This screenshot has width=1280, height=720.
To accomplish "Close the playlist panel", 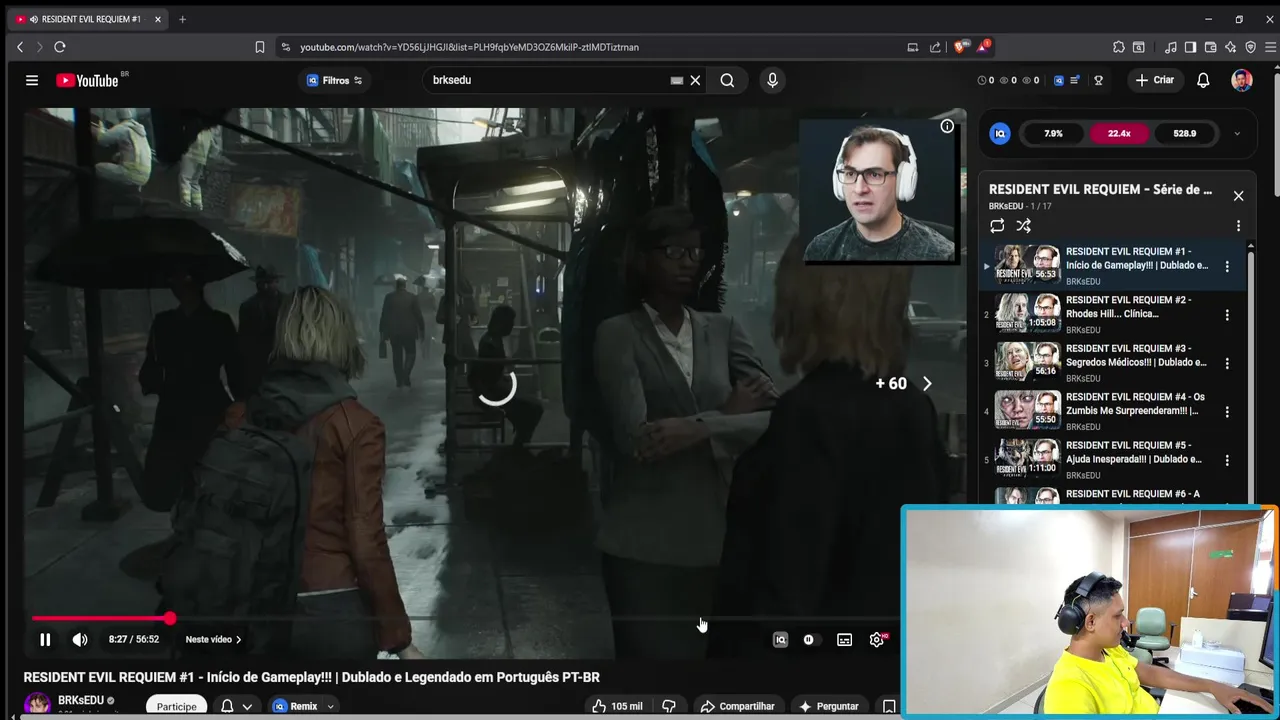I will tap(1238, 196).
